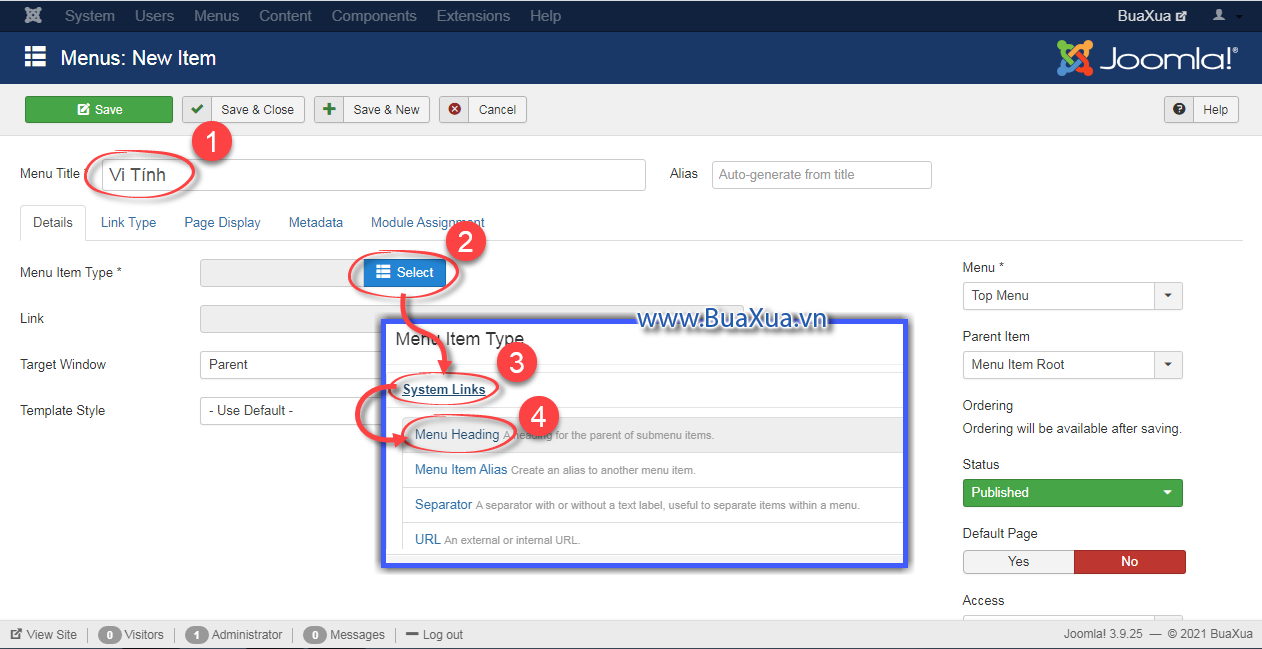
Task: Open the Target Window dropdown
Action: point(292,365)
